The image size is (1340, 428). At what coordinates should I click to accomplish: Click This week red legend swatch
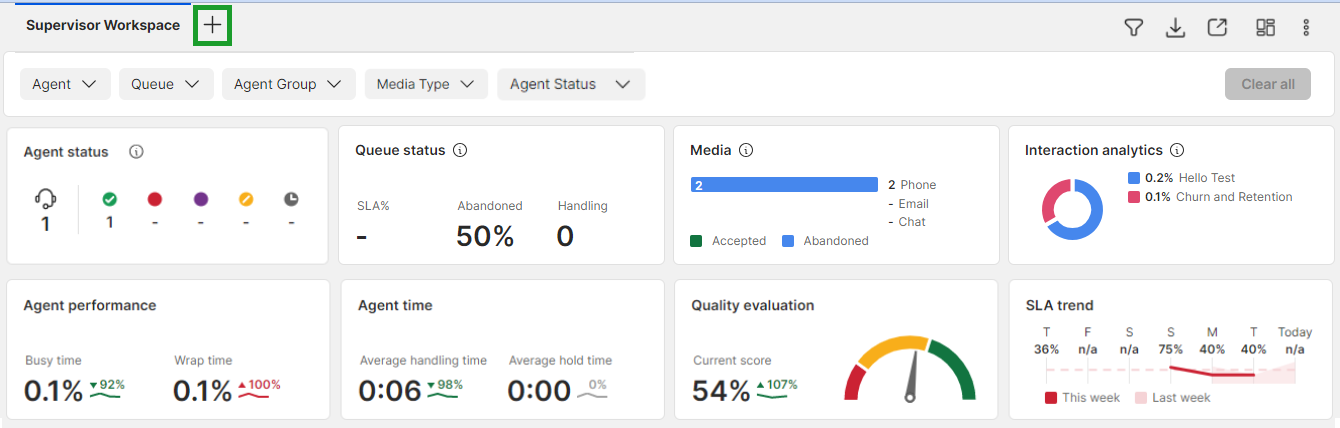[x=1051, y=398]
